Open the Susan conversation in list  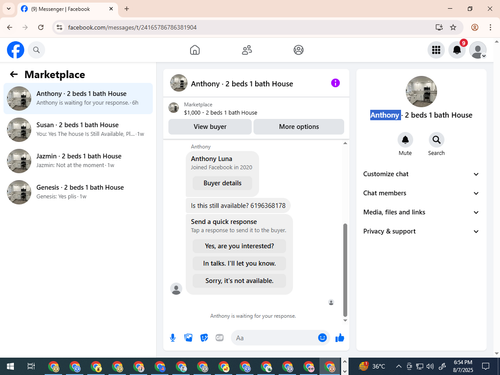(x=78, y=129)
